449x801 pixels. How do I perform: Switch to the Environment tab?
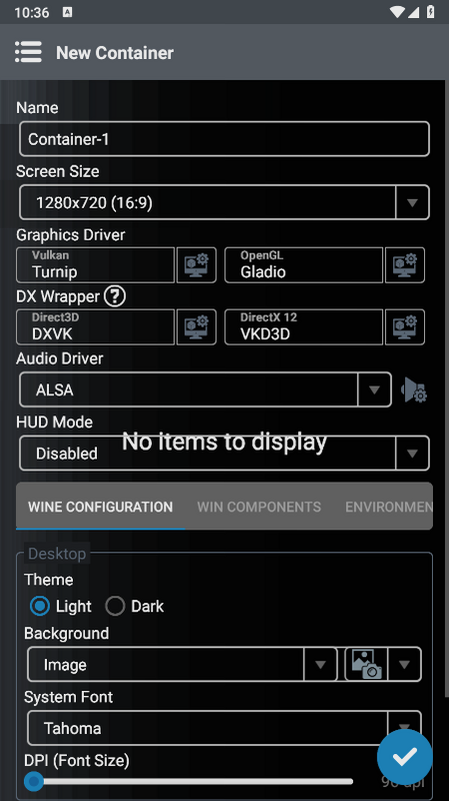(x=388, y=507)
